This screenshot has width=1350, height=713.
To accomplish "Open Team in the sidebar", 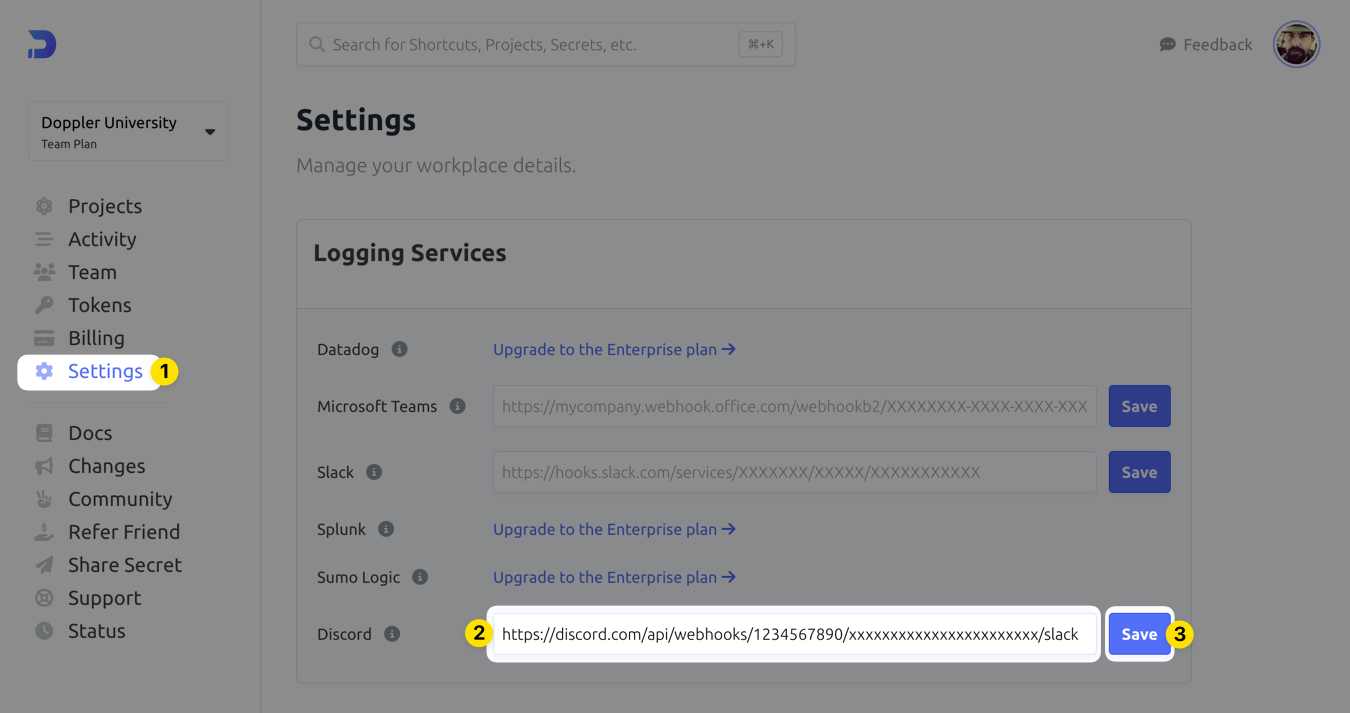I will [x=92, y=272].
